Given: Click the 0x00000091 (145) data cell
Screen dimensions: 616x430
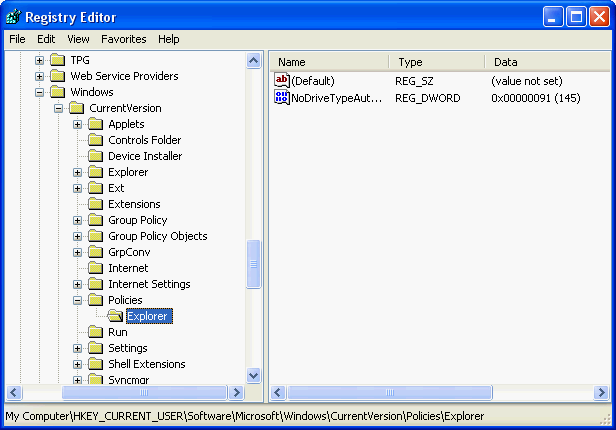Looking at the screenshot, I should 536,98.
